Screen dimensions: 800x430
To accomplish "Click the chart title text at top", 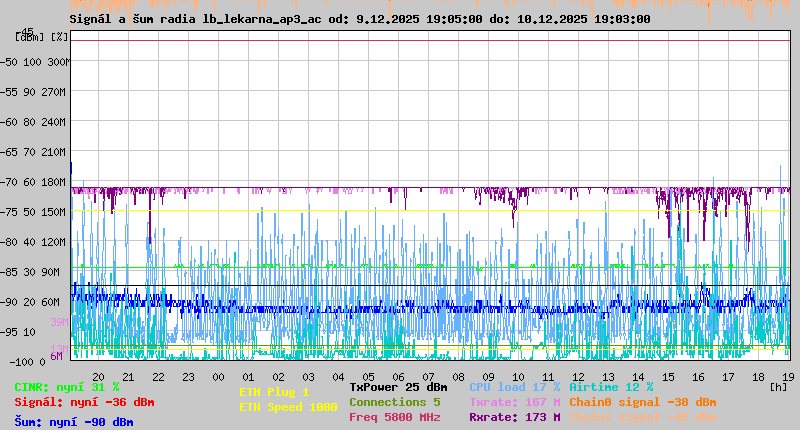I will [x=360, y=19].
